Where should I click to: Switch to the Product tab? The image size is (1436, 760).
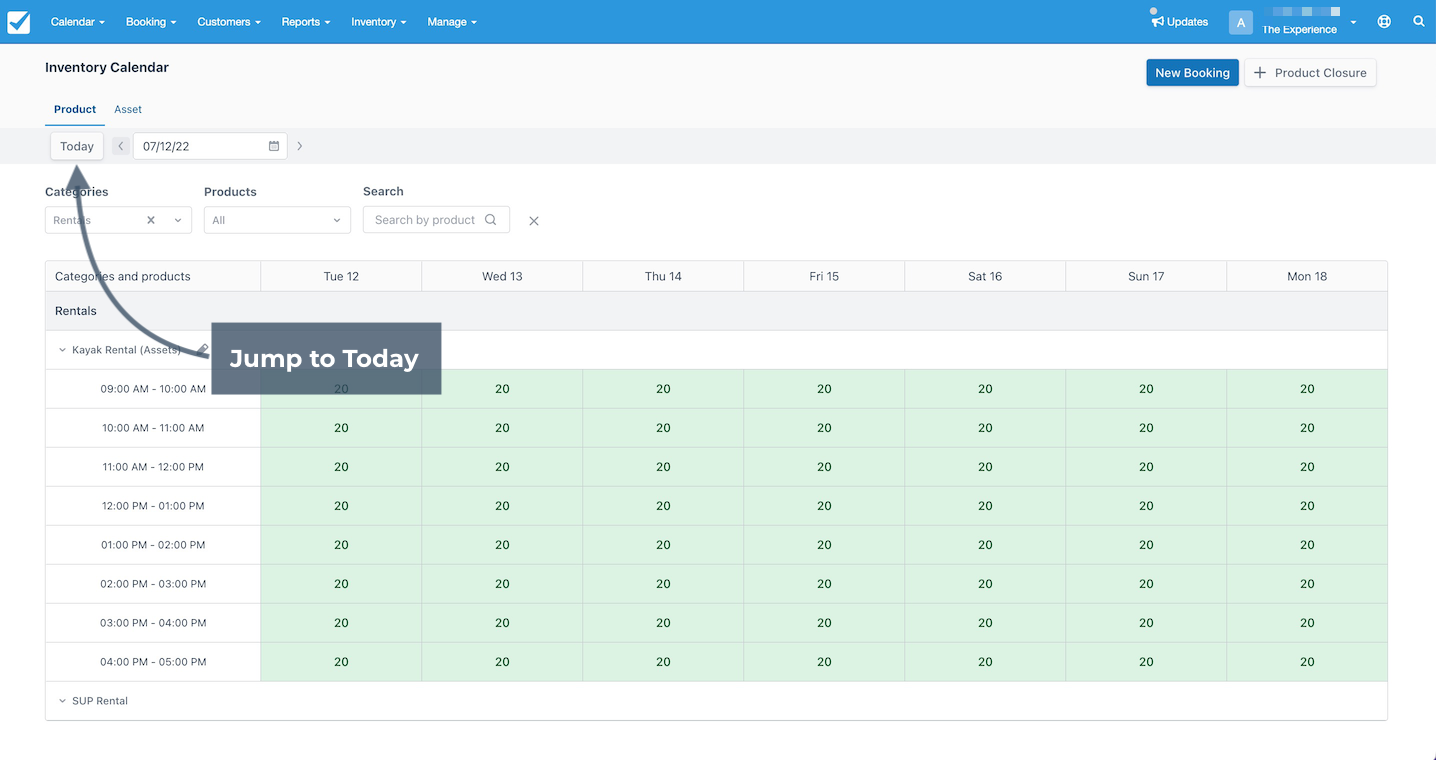pyautogui.click(x=75, y=109)
